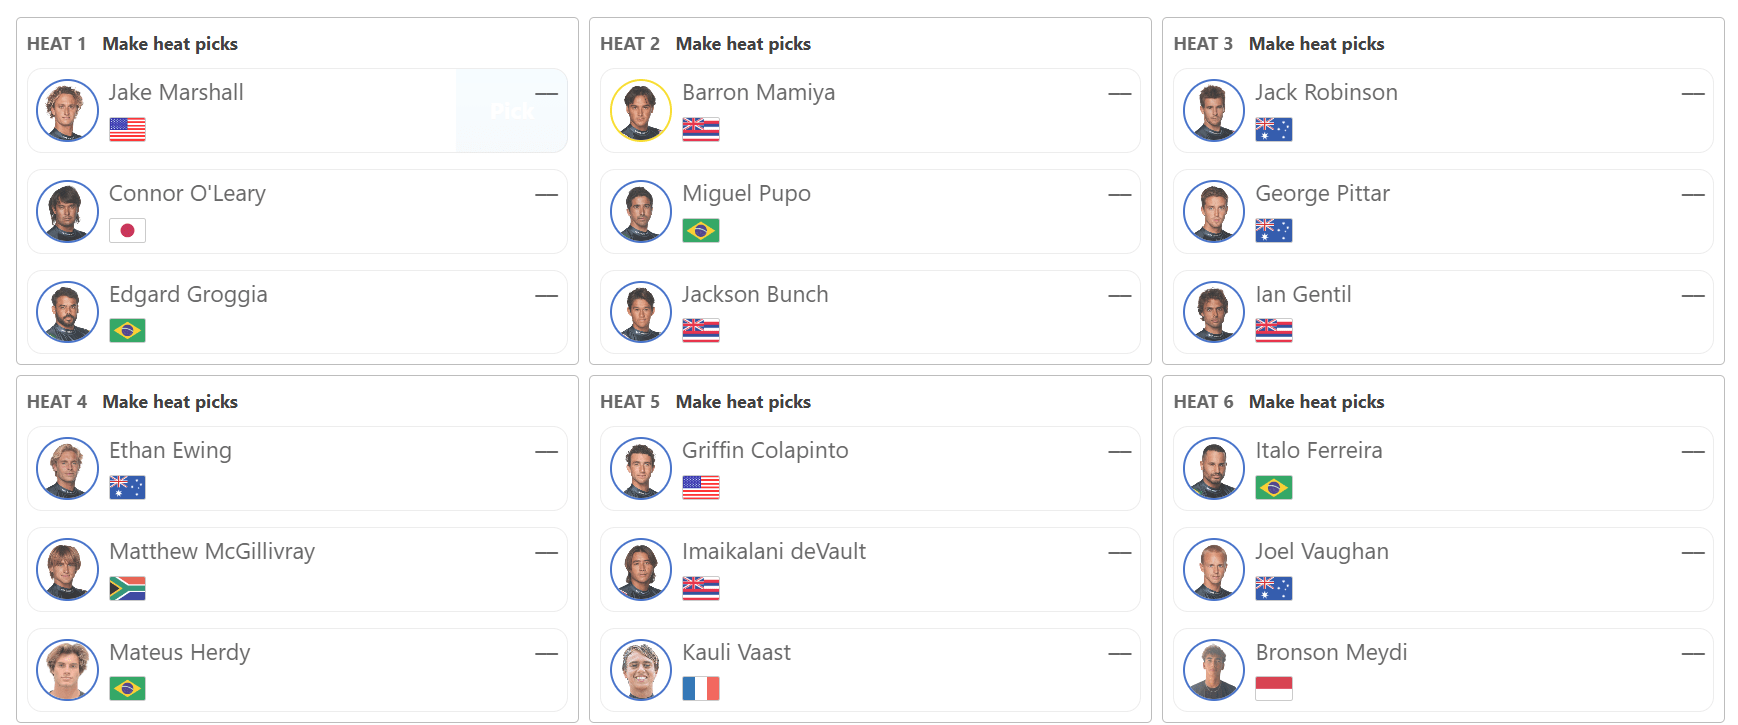Click the USA flag under Jake Marshall
The height and width of the screenshot is (725, 1738).
point(127,129)
